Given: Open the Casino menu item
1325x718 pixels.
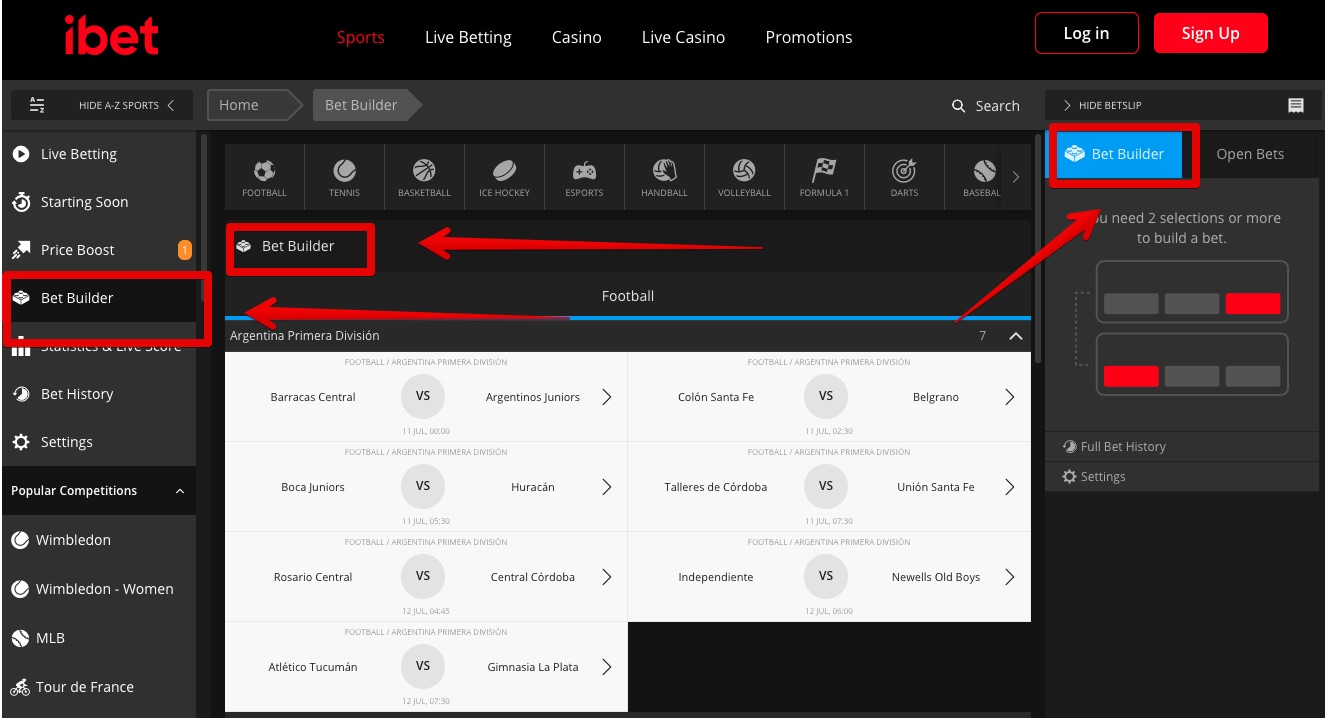Looking at the screenshot, I should 577,37.
